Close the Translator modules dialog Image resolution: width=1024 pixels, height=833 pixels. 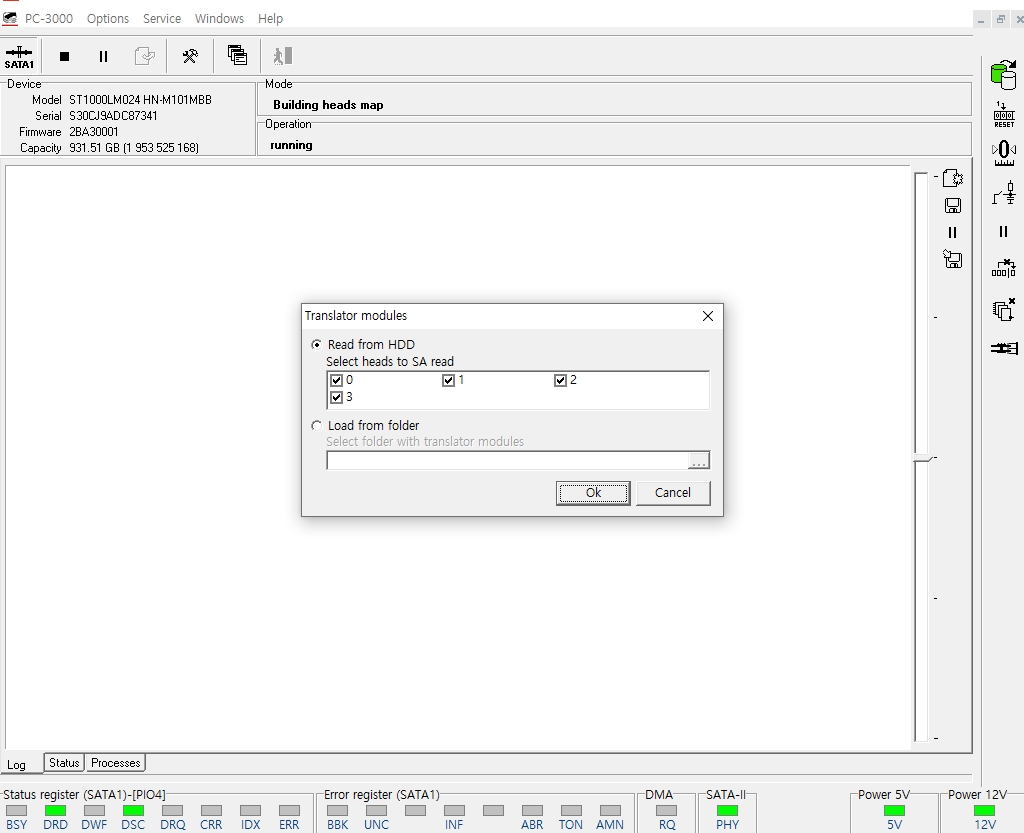[707, 316]
